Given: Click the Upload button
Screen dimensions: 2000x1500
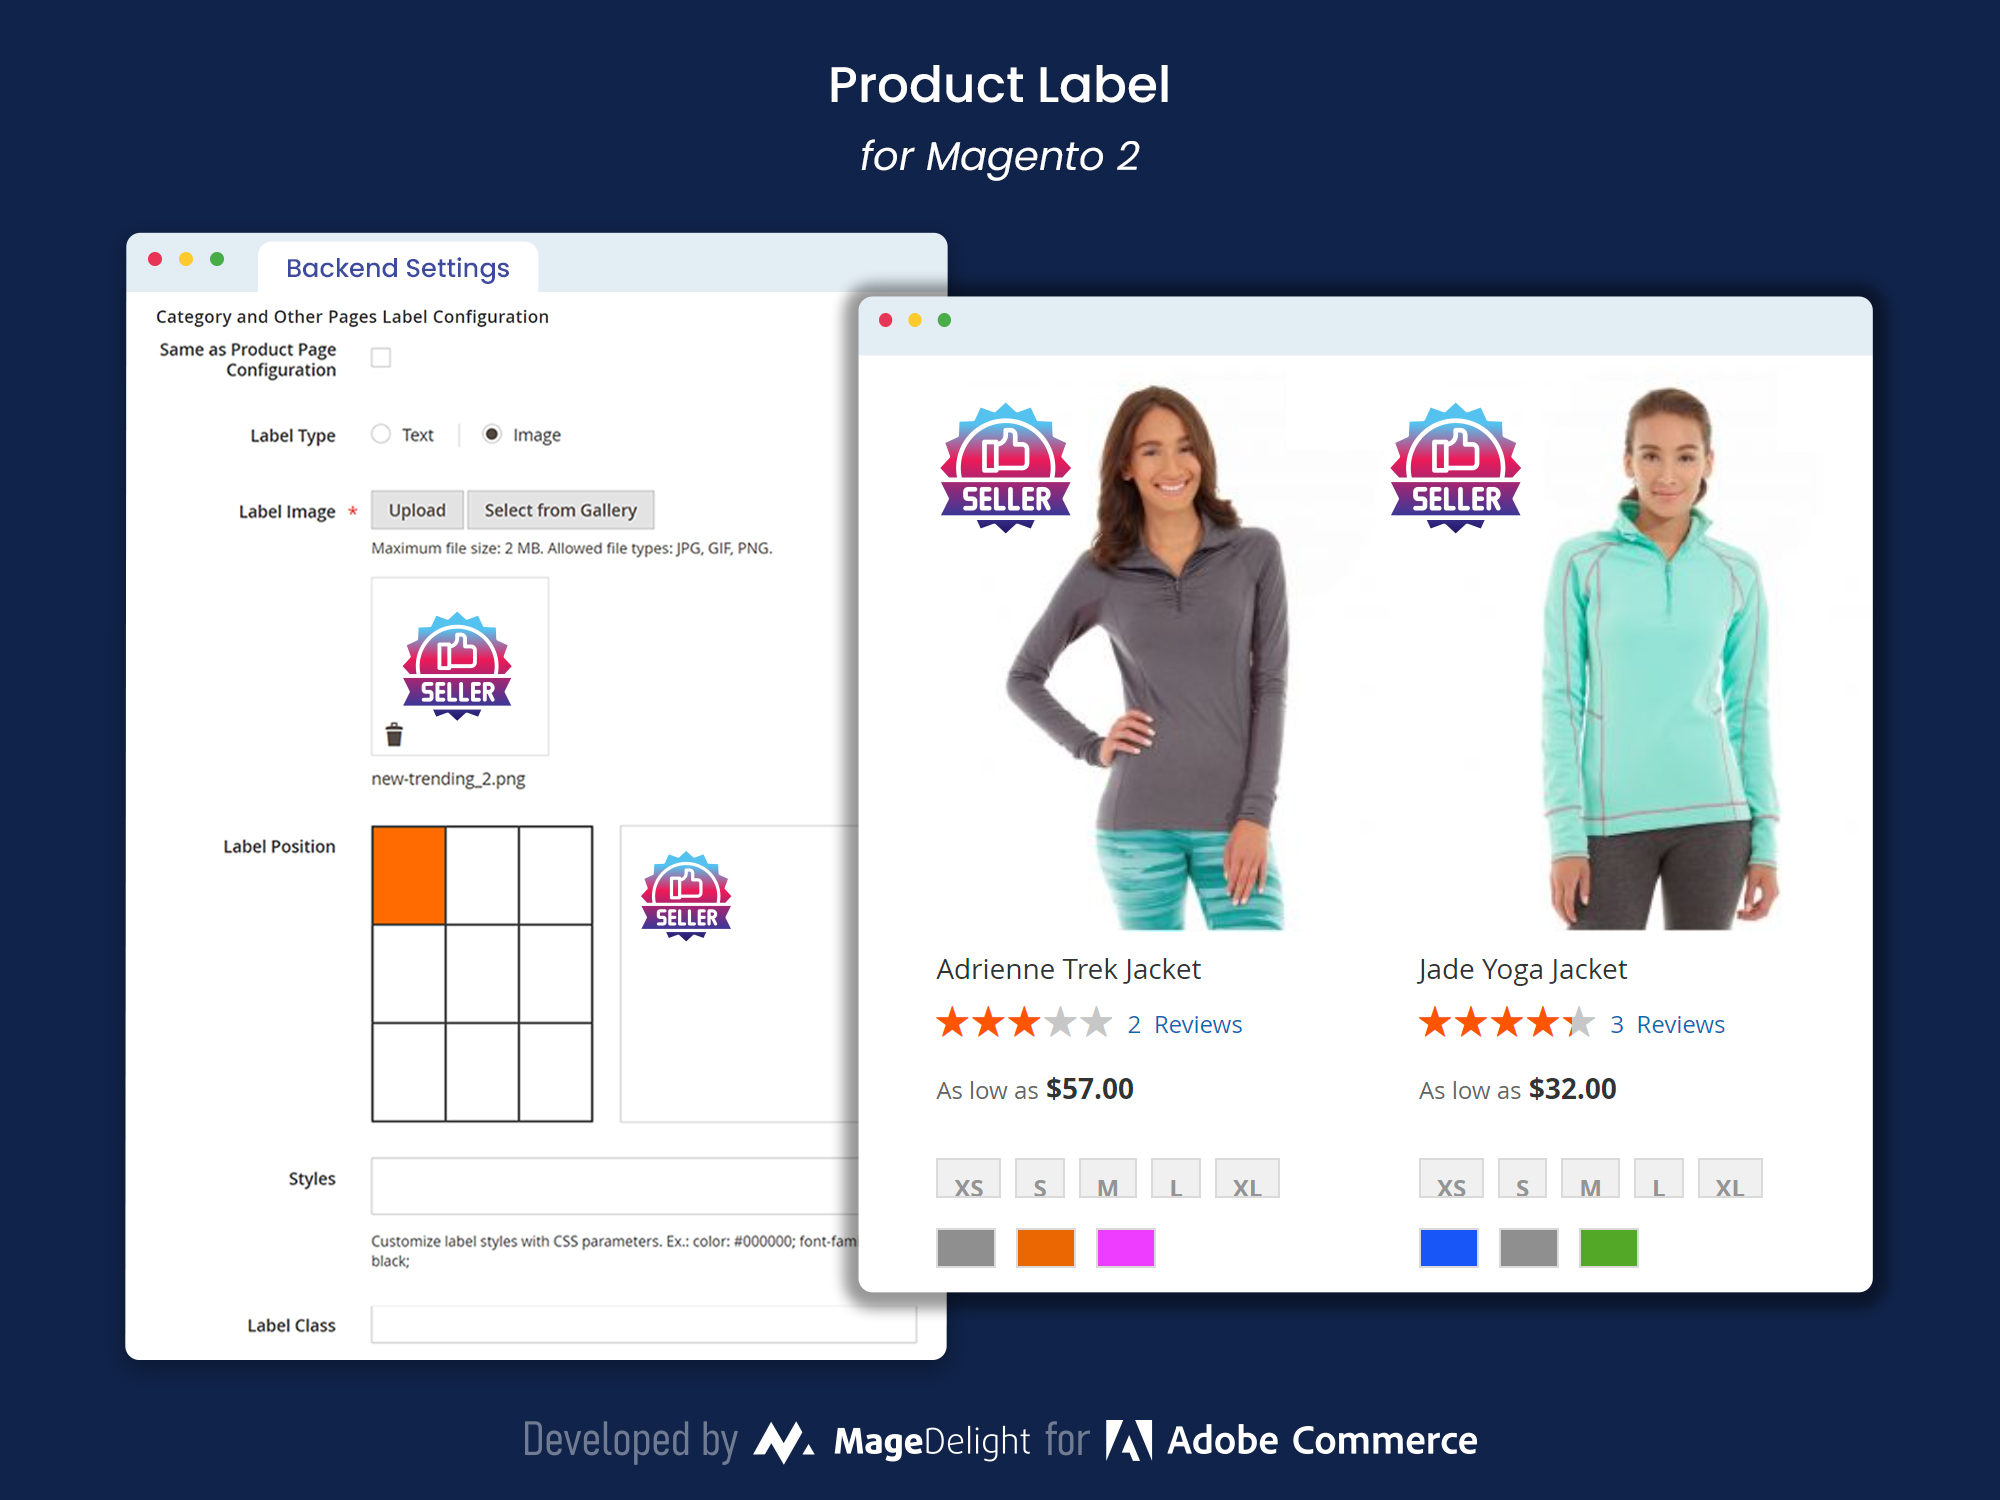Looking at the screenshot, I should pyautogui.click(x=417, y=510).
